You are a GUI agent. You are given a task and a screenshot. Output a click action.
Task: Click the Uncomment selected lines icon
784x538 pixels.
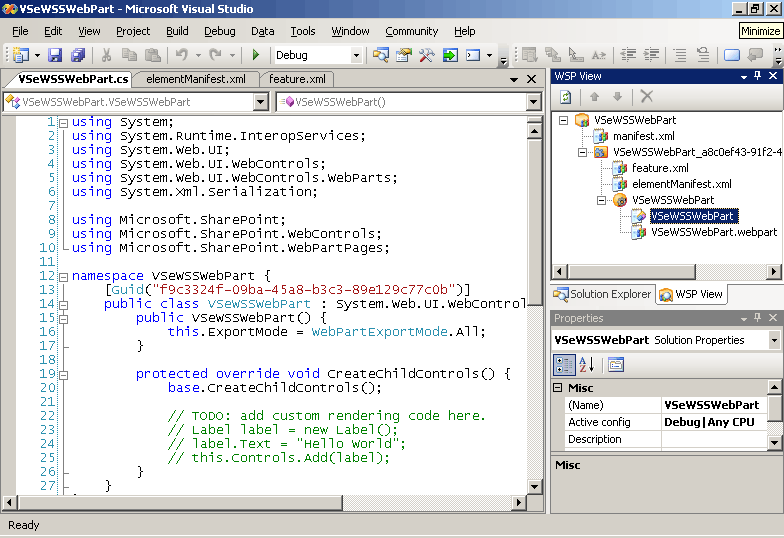[702, 55]
